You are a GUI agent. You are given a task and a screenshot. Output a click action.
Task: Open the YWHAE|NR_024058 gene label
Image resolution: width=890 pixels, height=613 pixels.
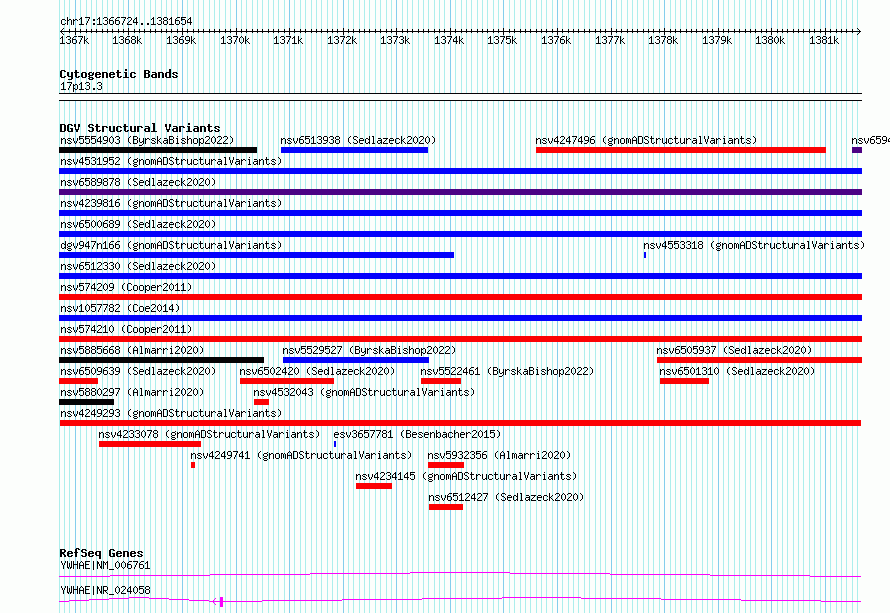[x=105, y=590]
